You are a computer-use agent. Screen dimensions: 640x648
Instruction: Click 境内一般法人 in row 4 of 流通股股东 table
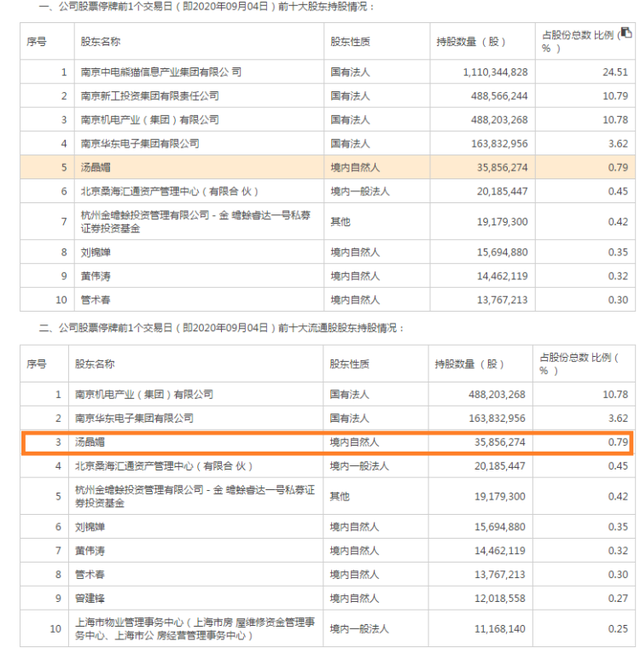(x=359, y=467)
